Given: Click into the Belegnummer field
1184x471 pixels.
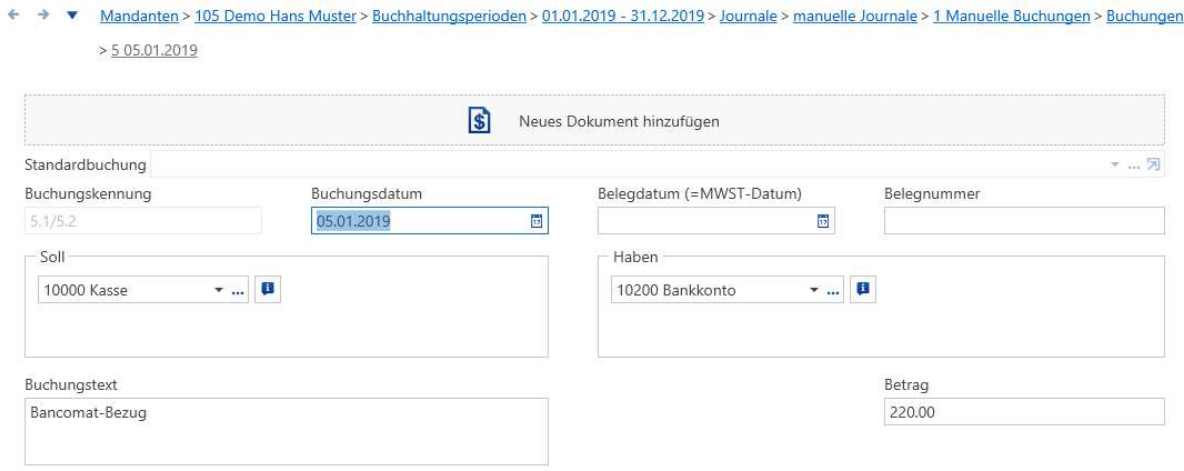Looking at the screenshot, I should (x=1025, y=221).
